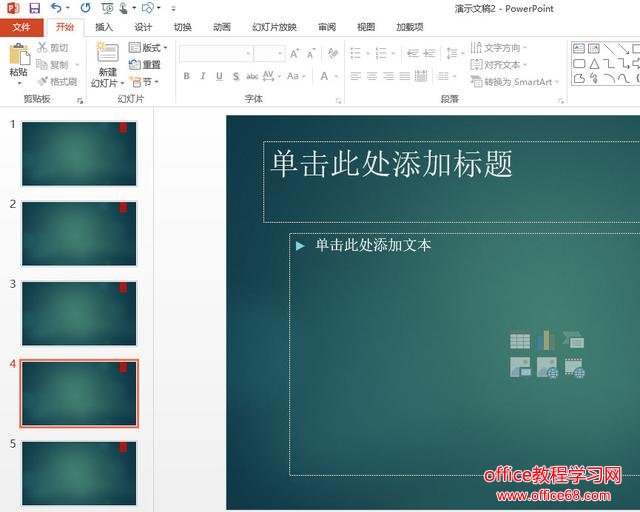Click the Copy (复制) button
Screen dimensions: 640x512
tap(52, 65)
